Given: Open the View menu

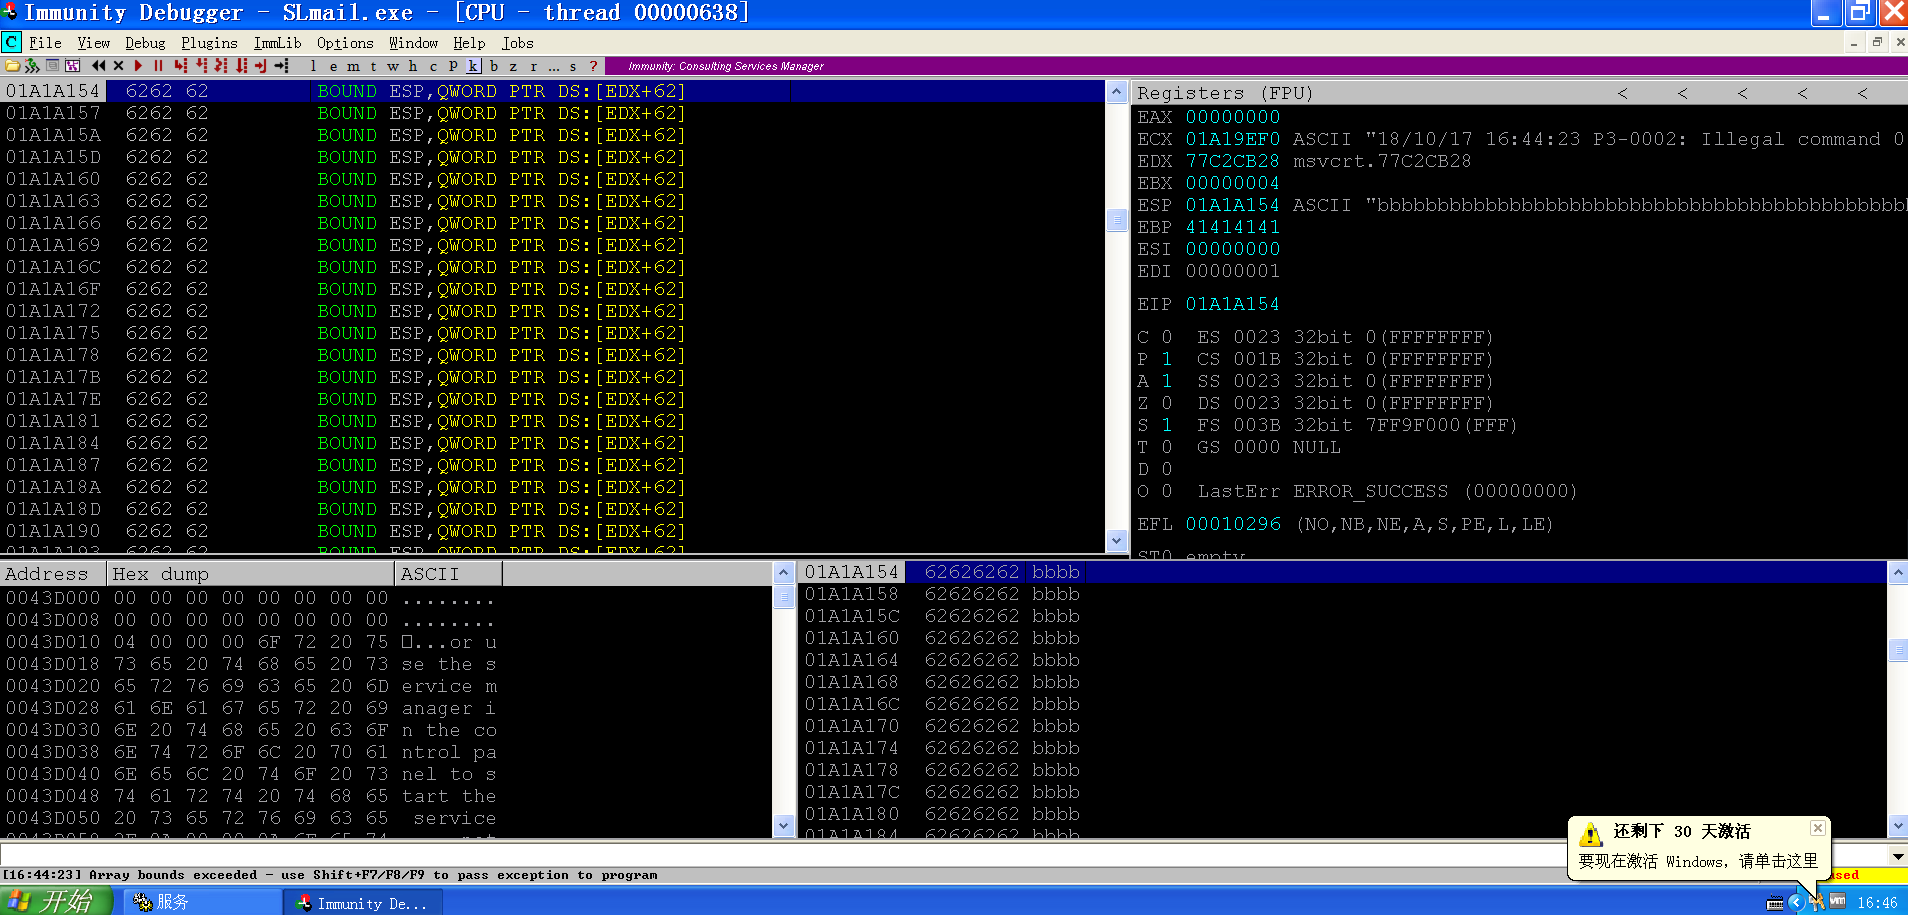Looking at the screenshot, I should point(93,43).
